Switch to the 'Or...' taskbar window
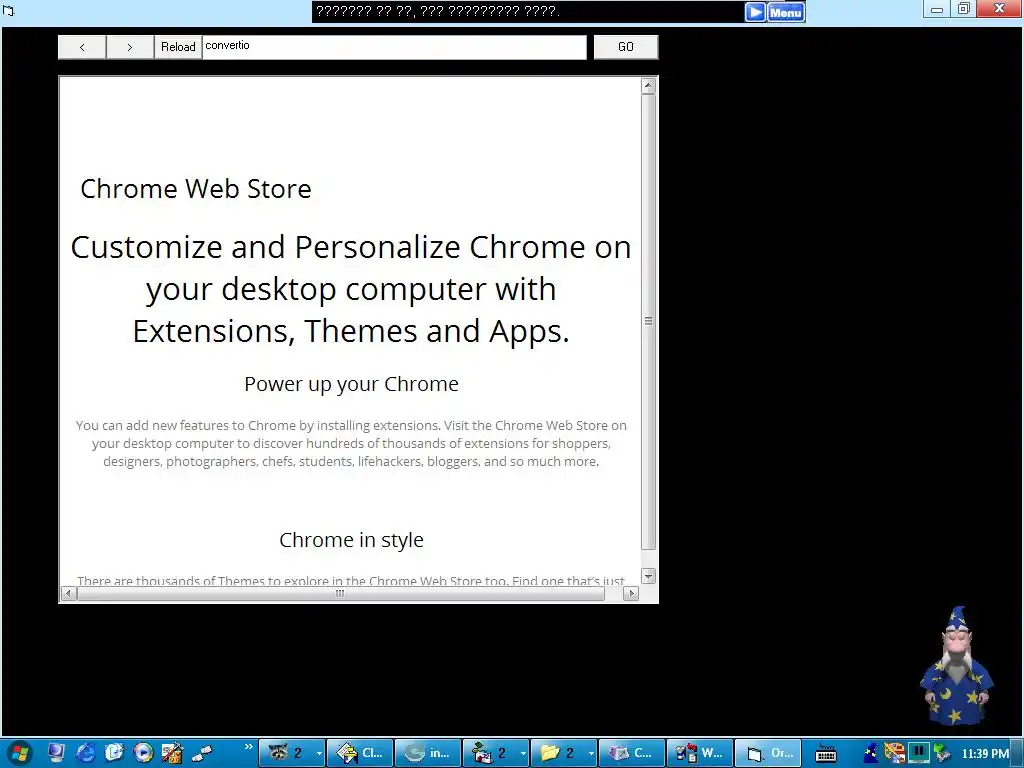This screenshot has width=1024, height=768. pyautogui.click(x=767, y=753)
